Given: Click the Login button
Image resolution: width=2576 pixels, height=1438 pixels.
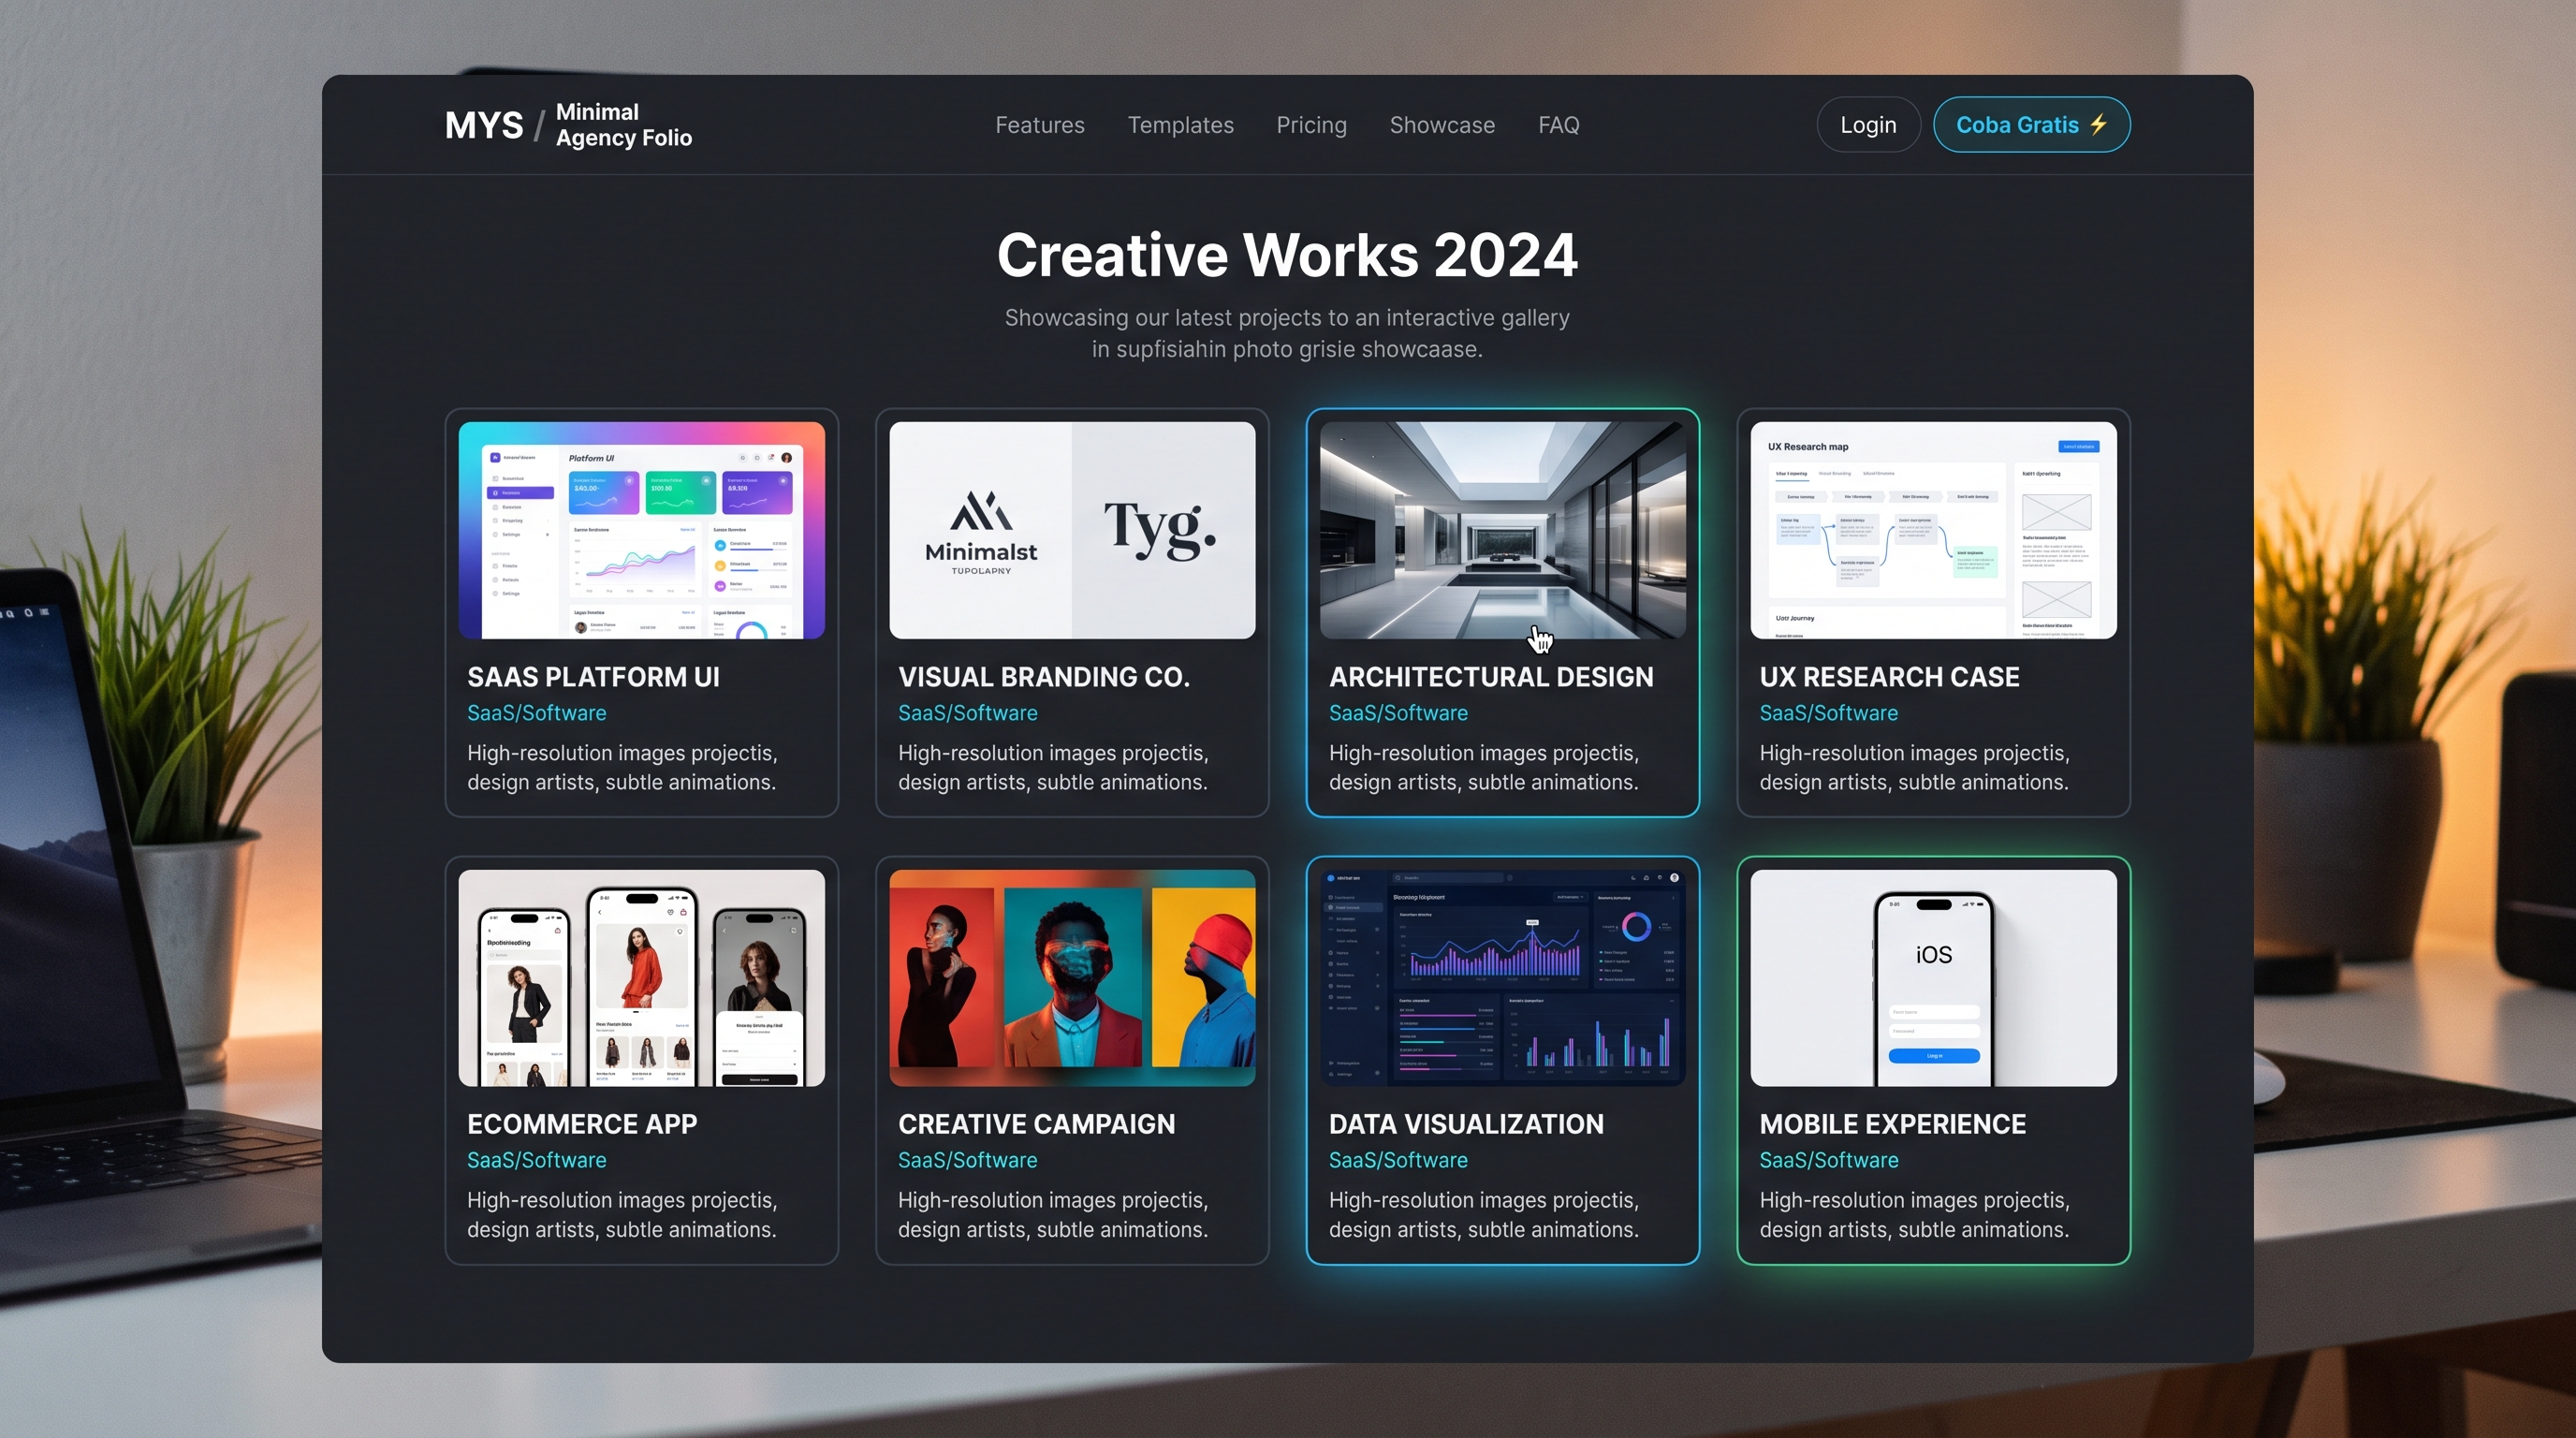Looking at the screenshot, I should (x=1868, y=125).
